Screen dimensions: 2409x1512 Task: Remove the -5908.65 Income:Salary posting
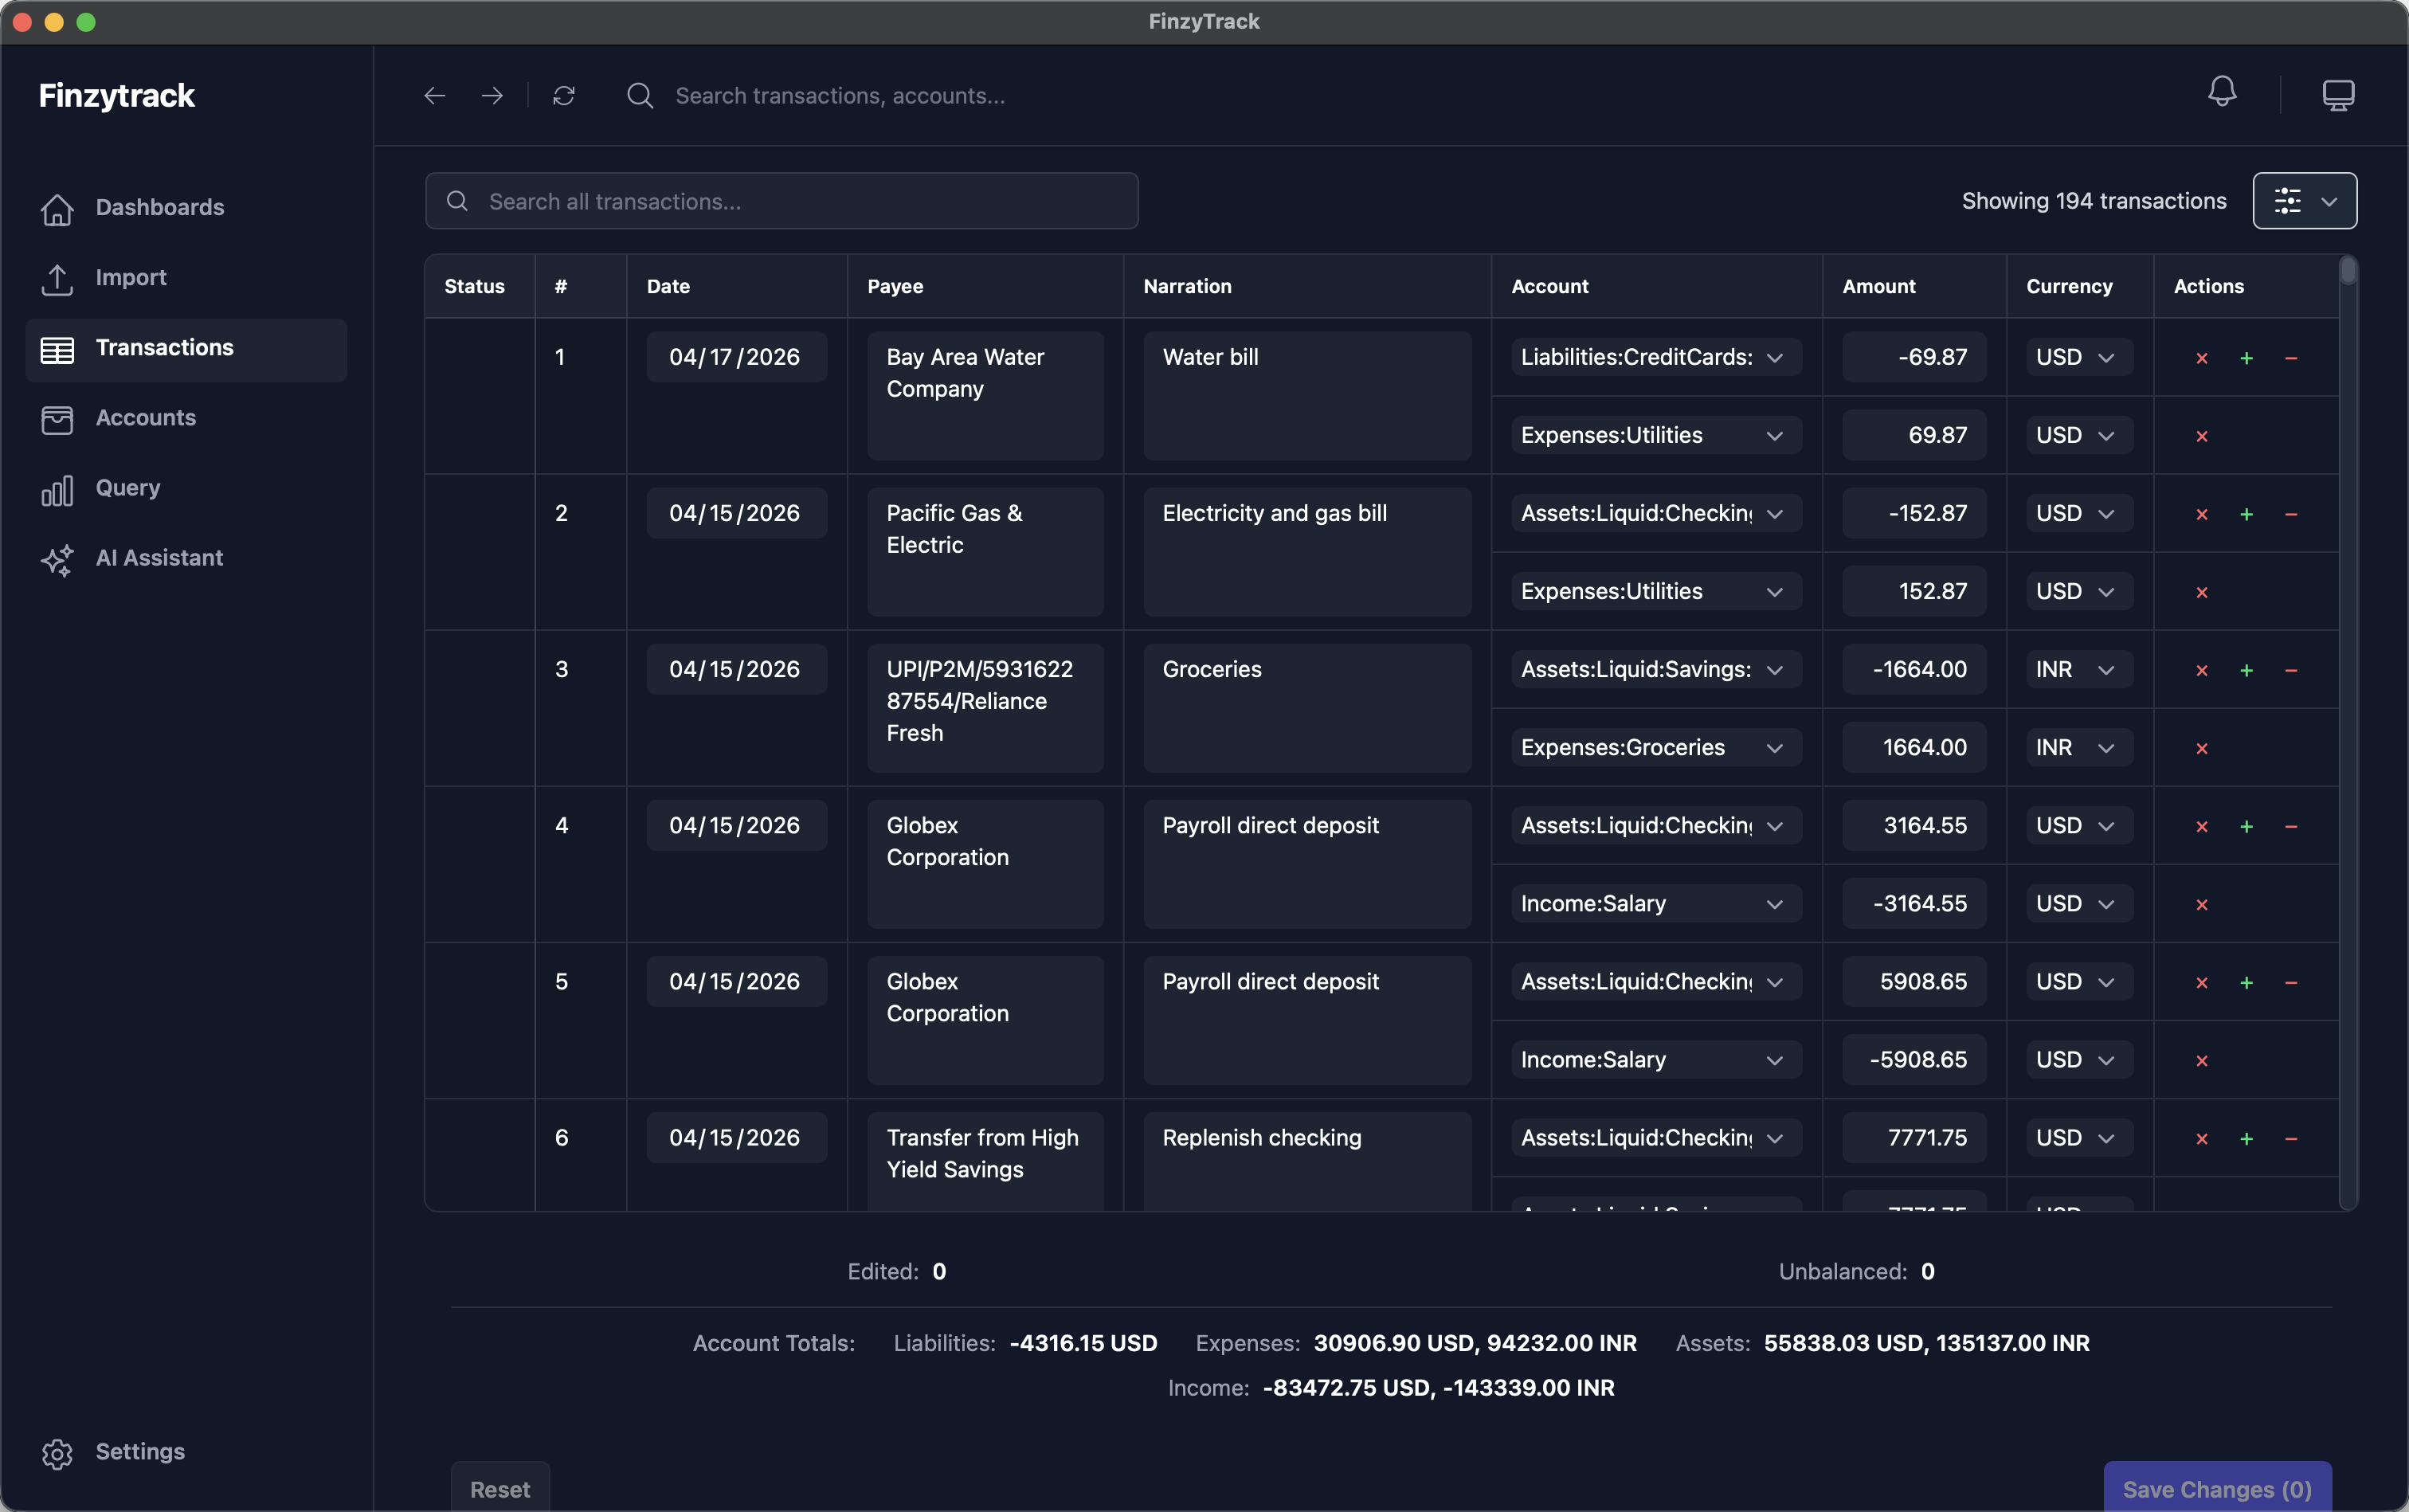(2201, 1061)
